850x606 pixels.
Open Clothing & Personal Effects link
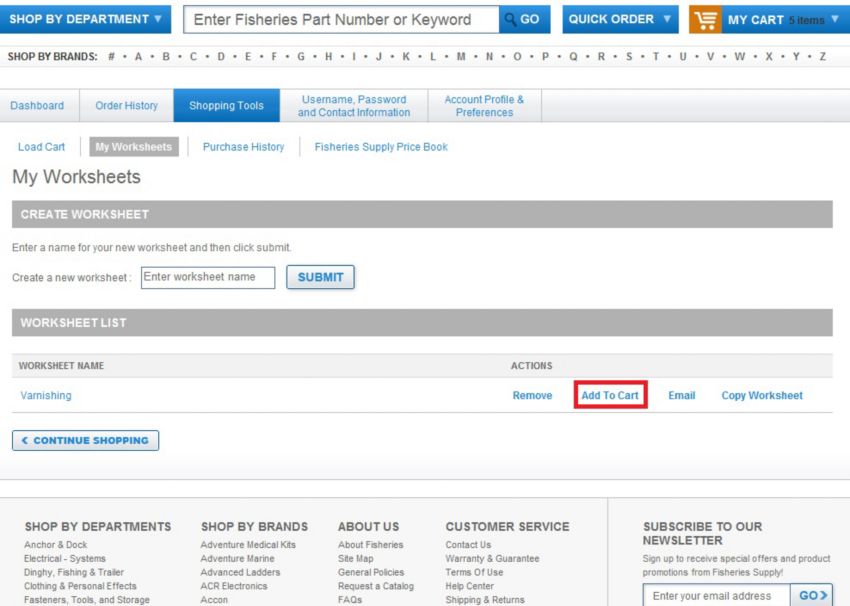point(80,586)
